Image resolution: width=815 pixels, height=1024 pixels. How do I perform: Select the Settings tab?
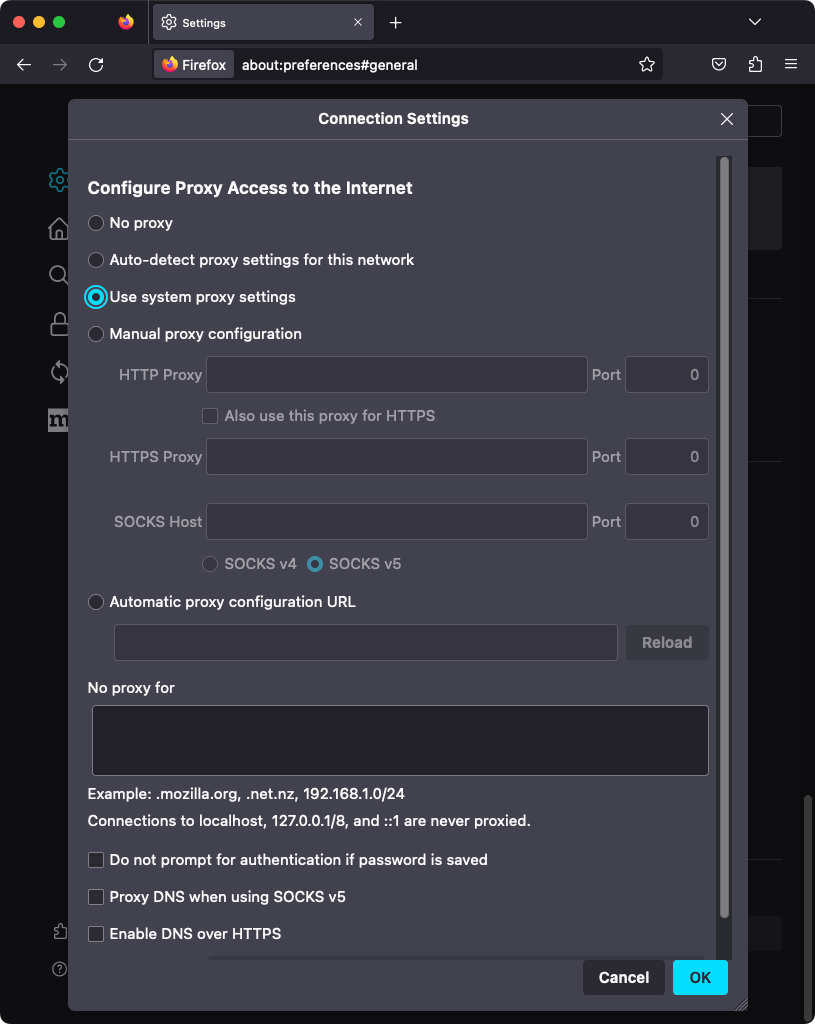pos(263,22)
